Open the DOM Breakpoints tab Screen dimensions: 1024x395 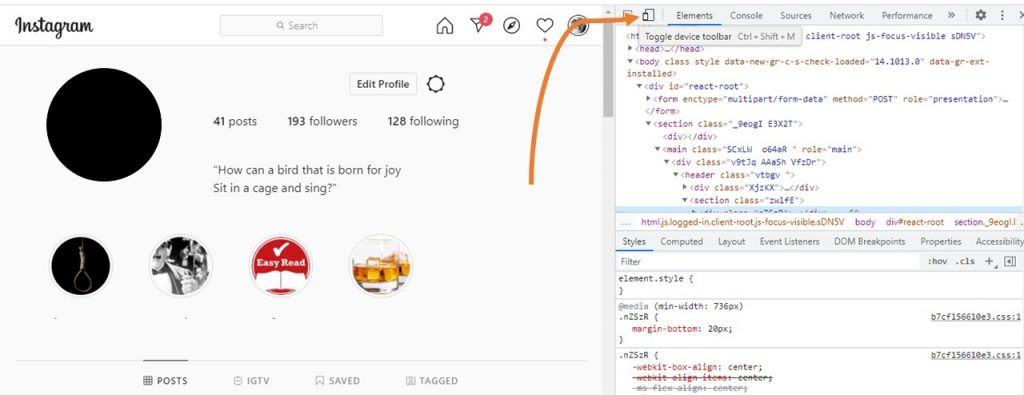click(870, 242)
